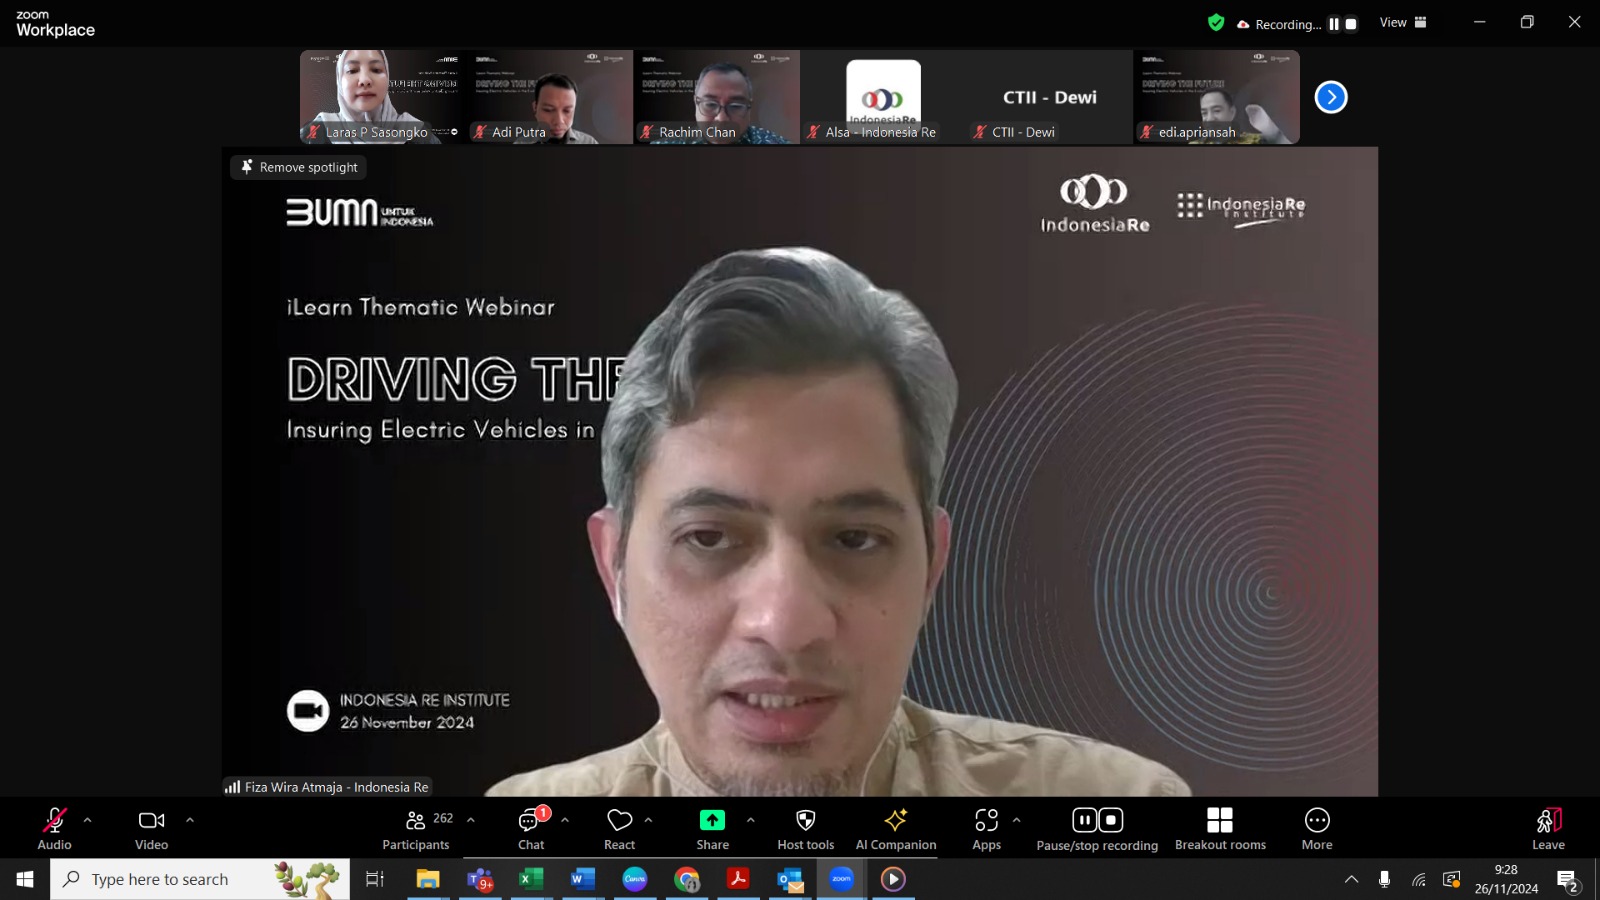Expand video options caret

tap(190, 820)
